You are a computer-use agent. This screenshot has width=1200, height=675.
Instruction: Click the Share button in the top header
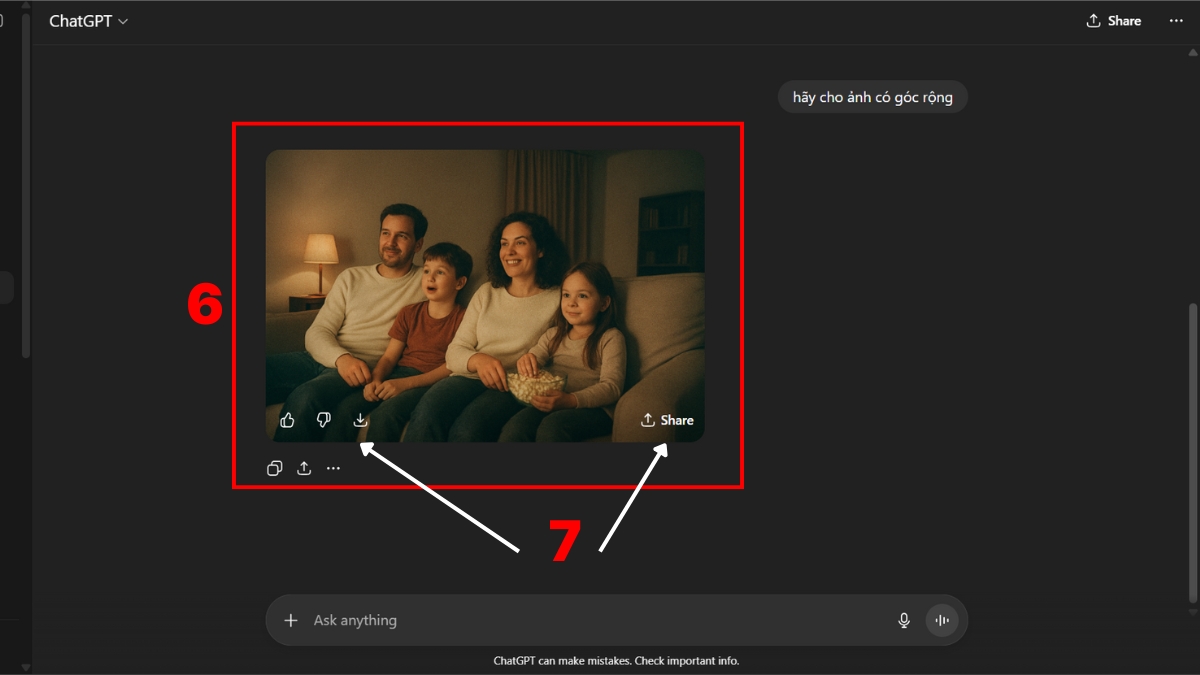click(x=1113, y=21)
